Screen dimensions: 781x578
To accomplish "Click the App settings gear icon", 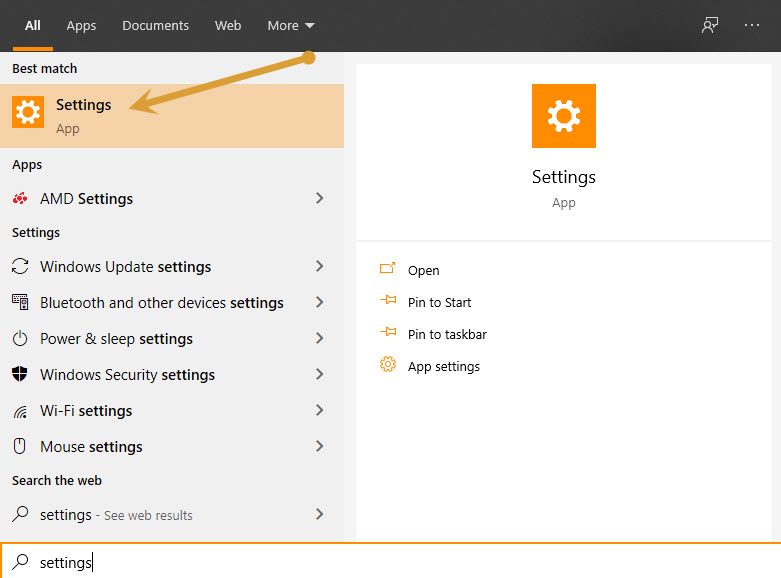I will [388, 365].
